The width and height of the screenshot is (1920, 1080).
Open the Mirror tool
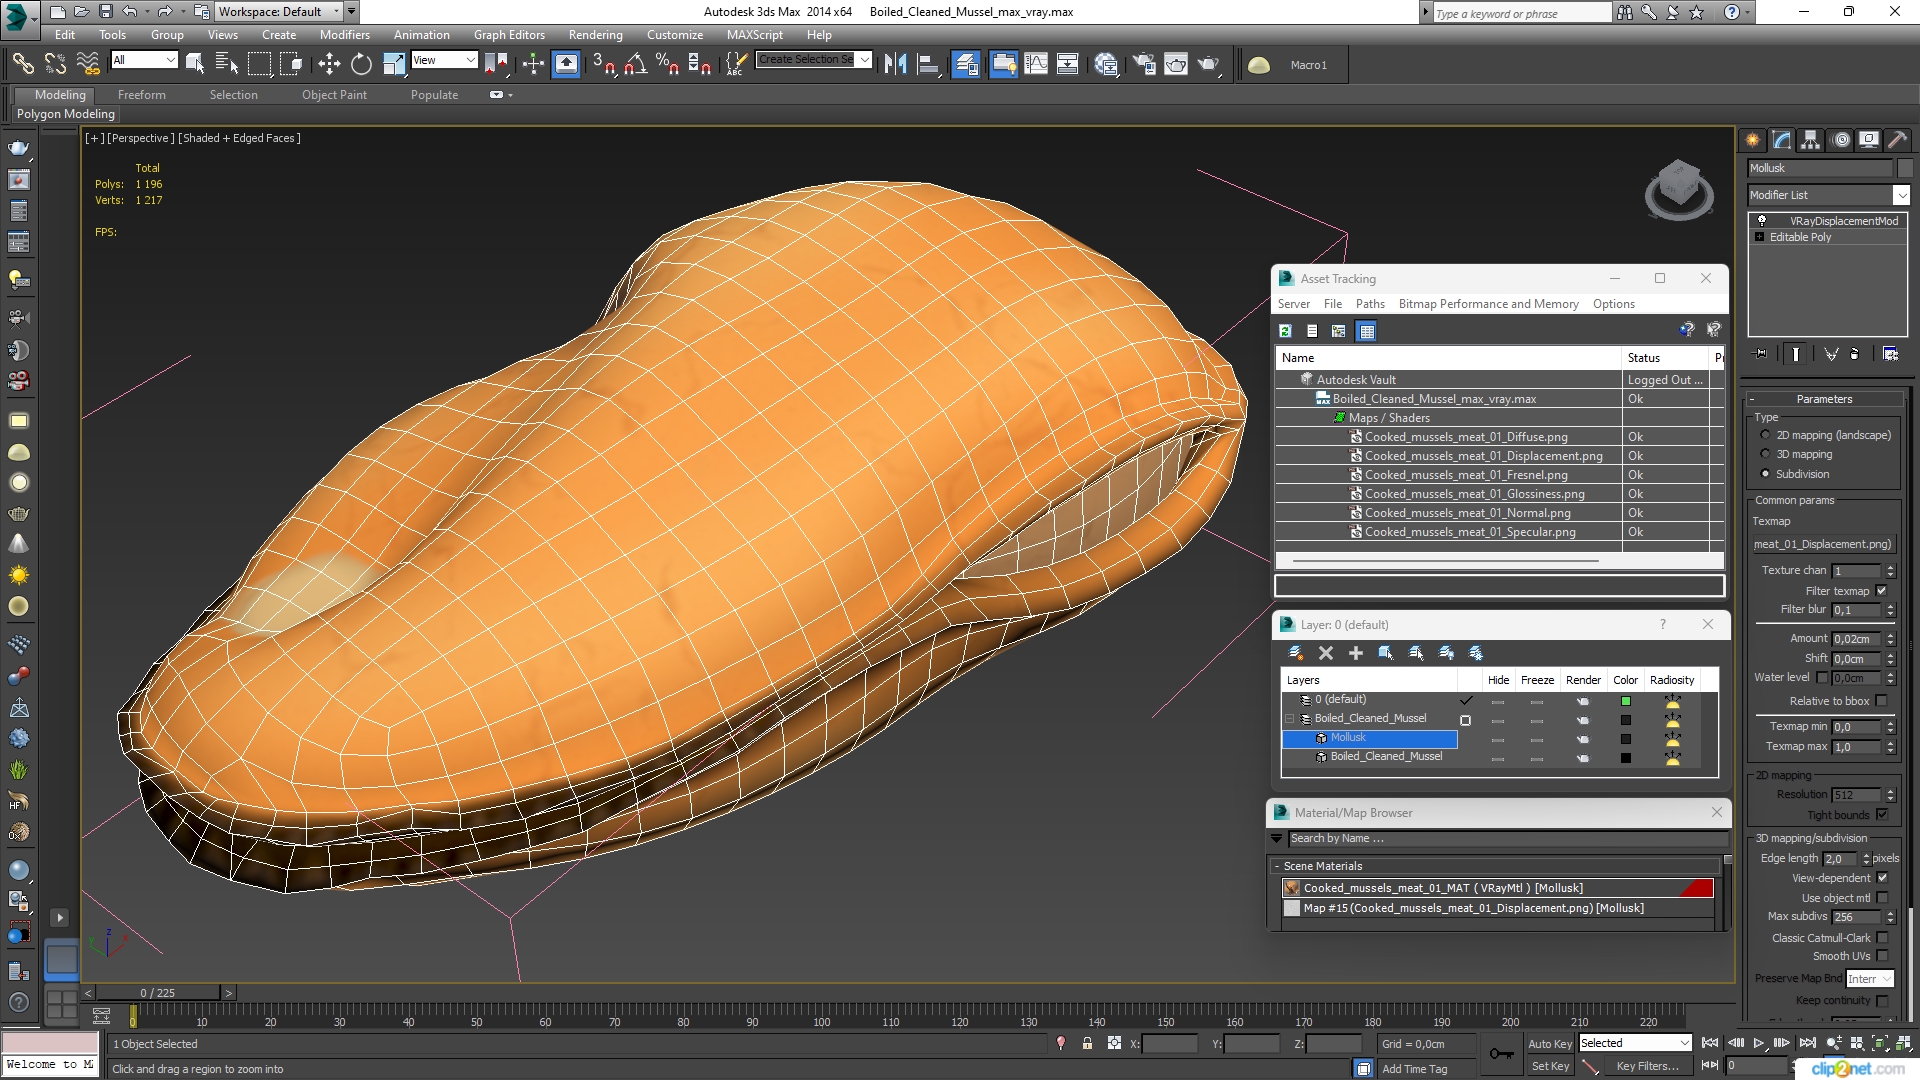tap(895, 65)
